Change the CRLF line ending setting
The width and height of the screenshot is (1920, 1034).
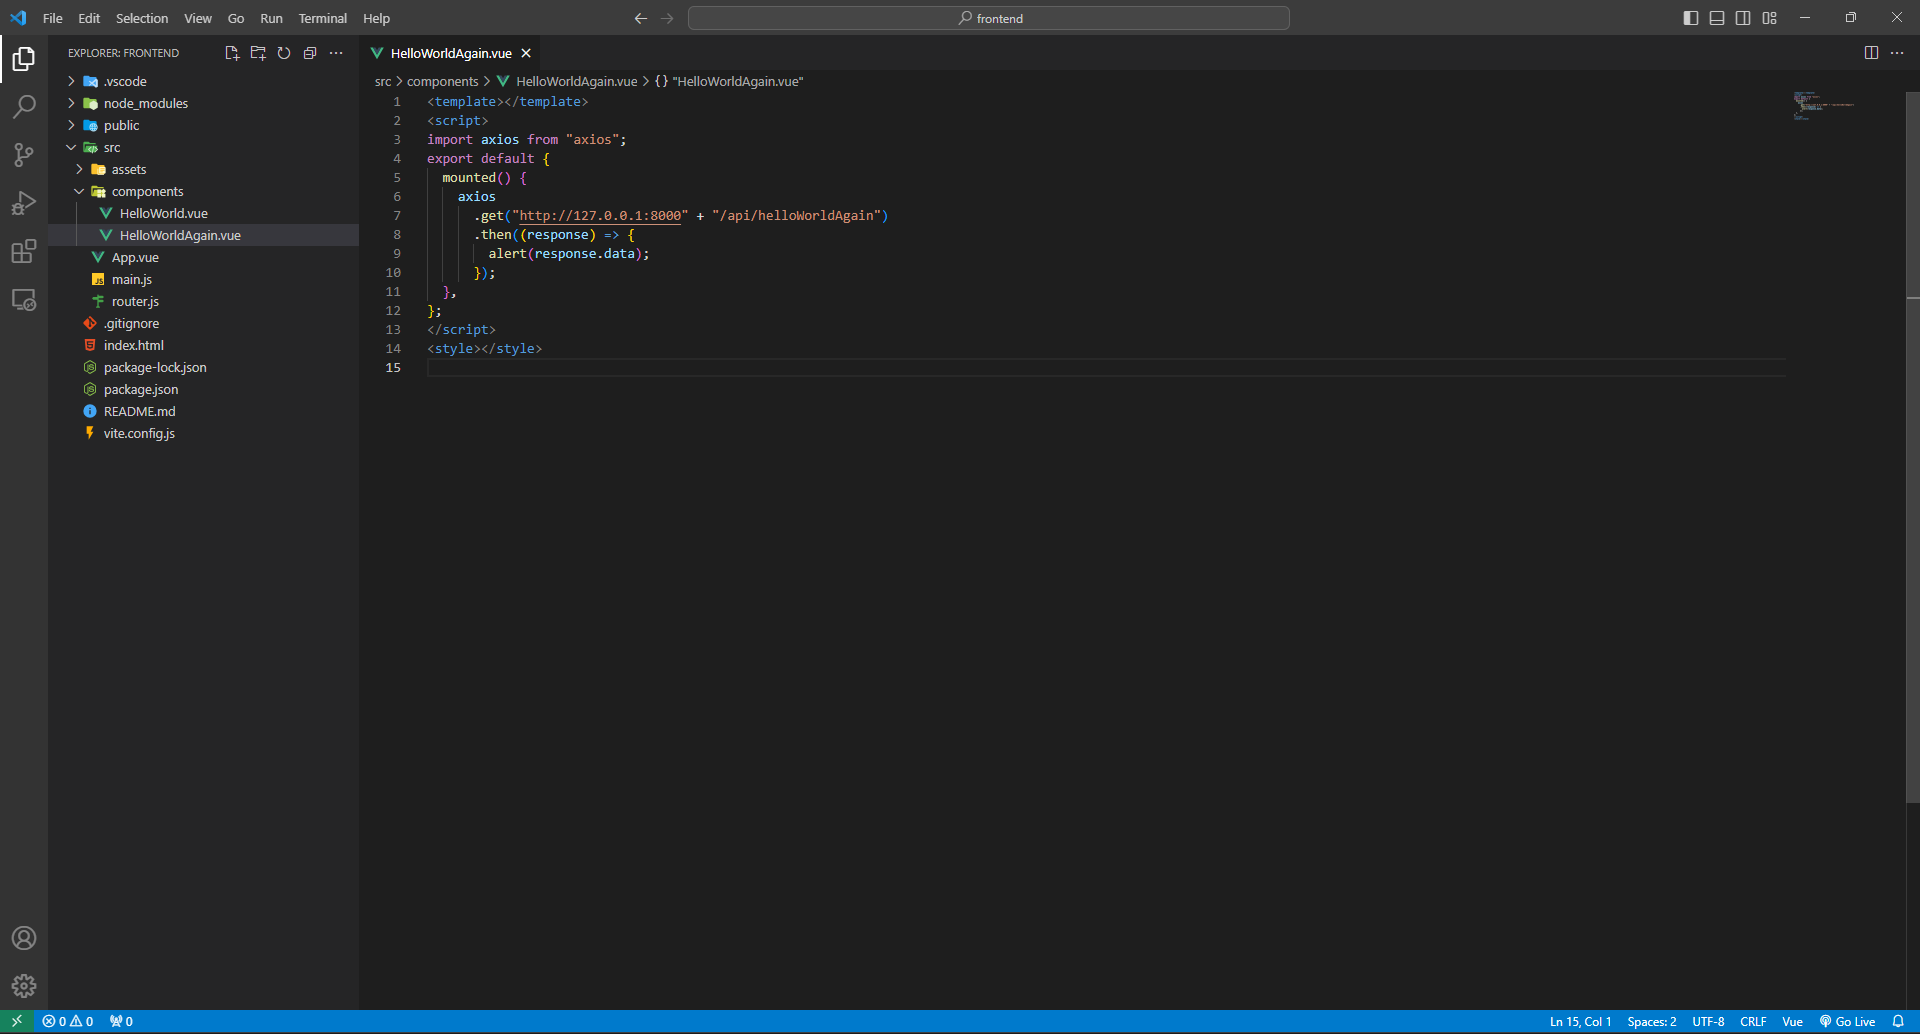tap(1752, 1021)
